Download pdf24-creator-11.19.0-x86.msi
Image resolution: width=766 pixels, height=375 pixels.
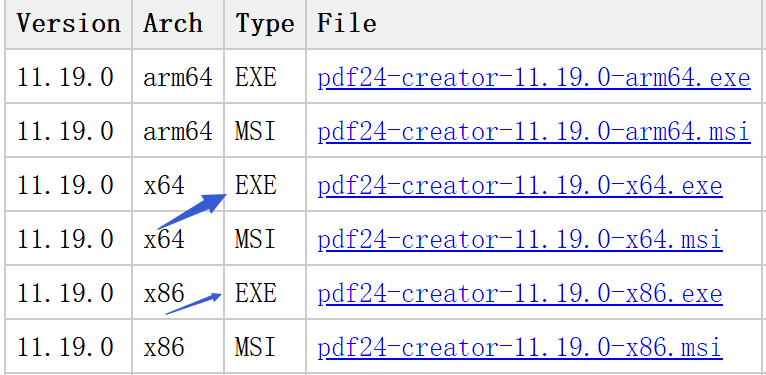coord(520,348)
